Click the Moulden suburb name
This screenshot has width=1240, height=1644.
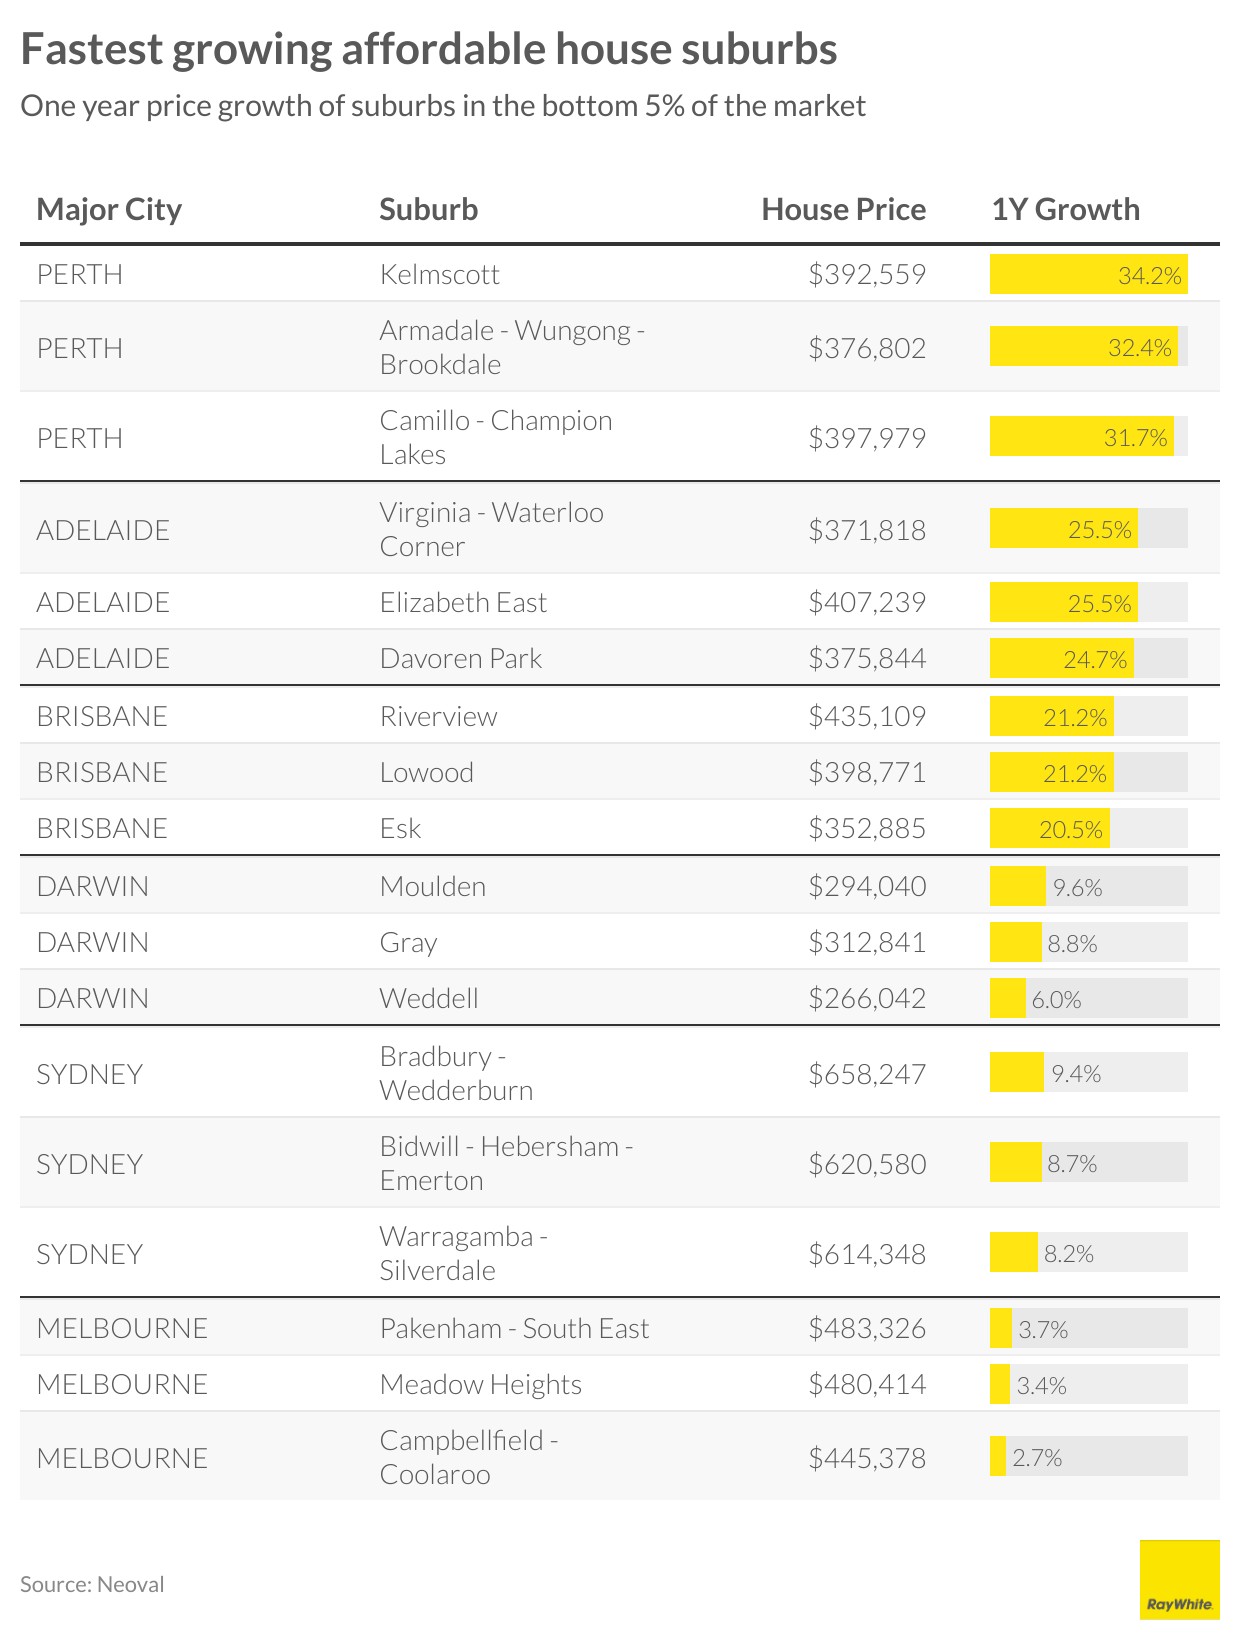tap(432, 886)
